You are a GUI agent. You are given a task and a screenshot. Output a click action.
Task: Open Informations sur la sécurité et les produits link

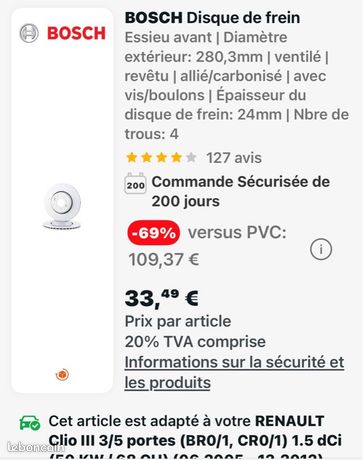(x=234, y=372)
